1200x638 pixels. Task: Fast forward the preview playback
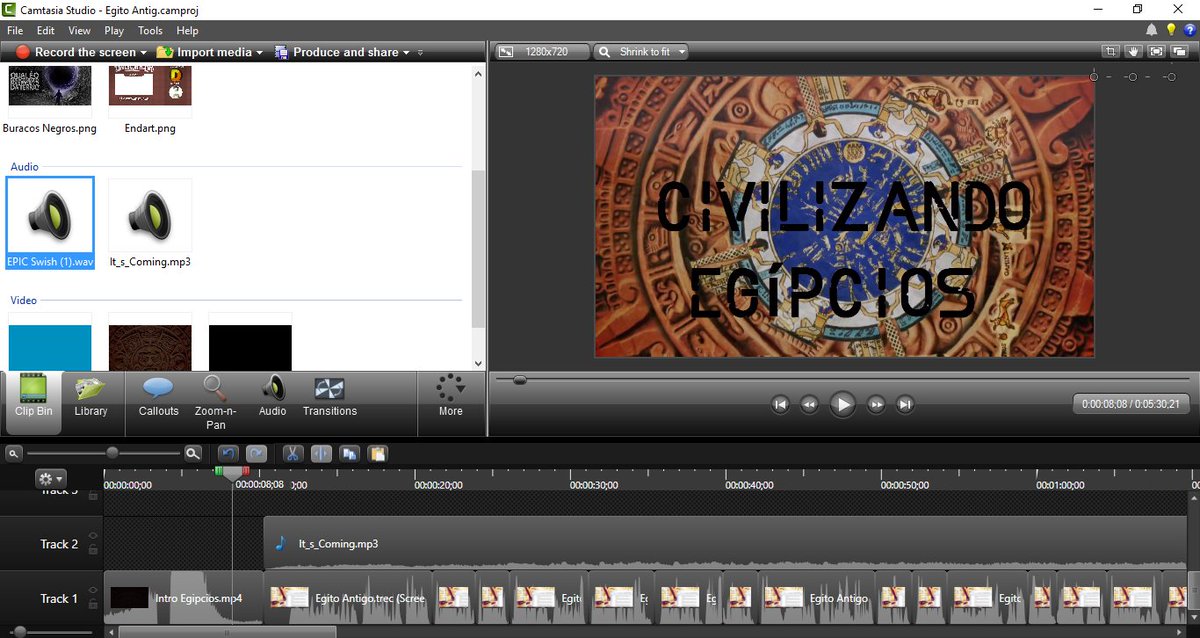point(876,404)
